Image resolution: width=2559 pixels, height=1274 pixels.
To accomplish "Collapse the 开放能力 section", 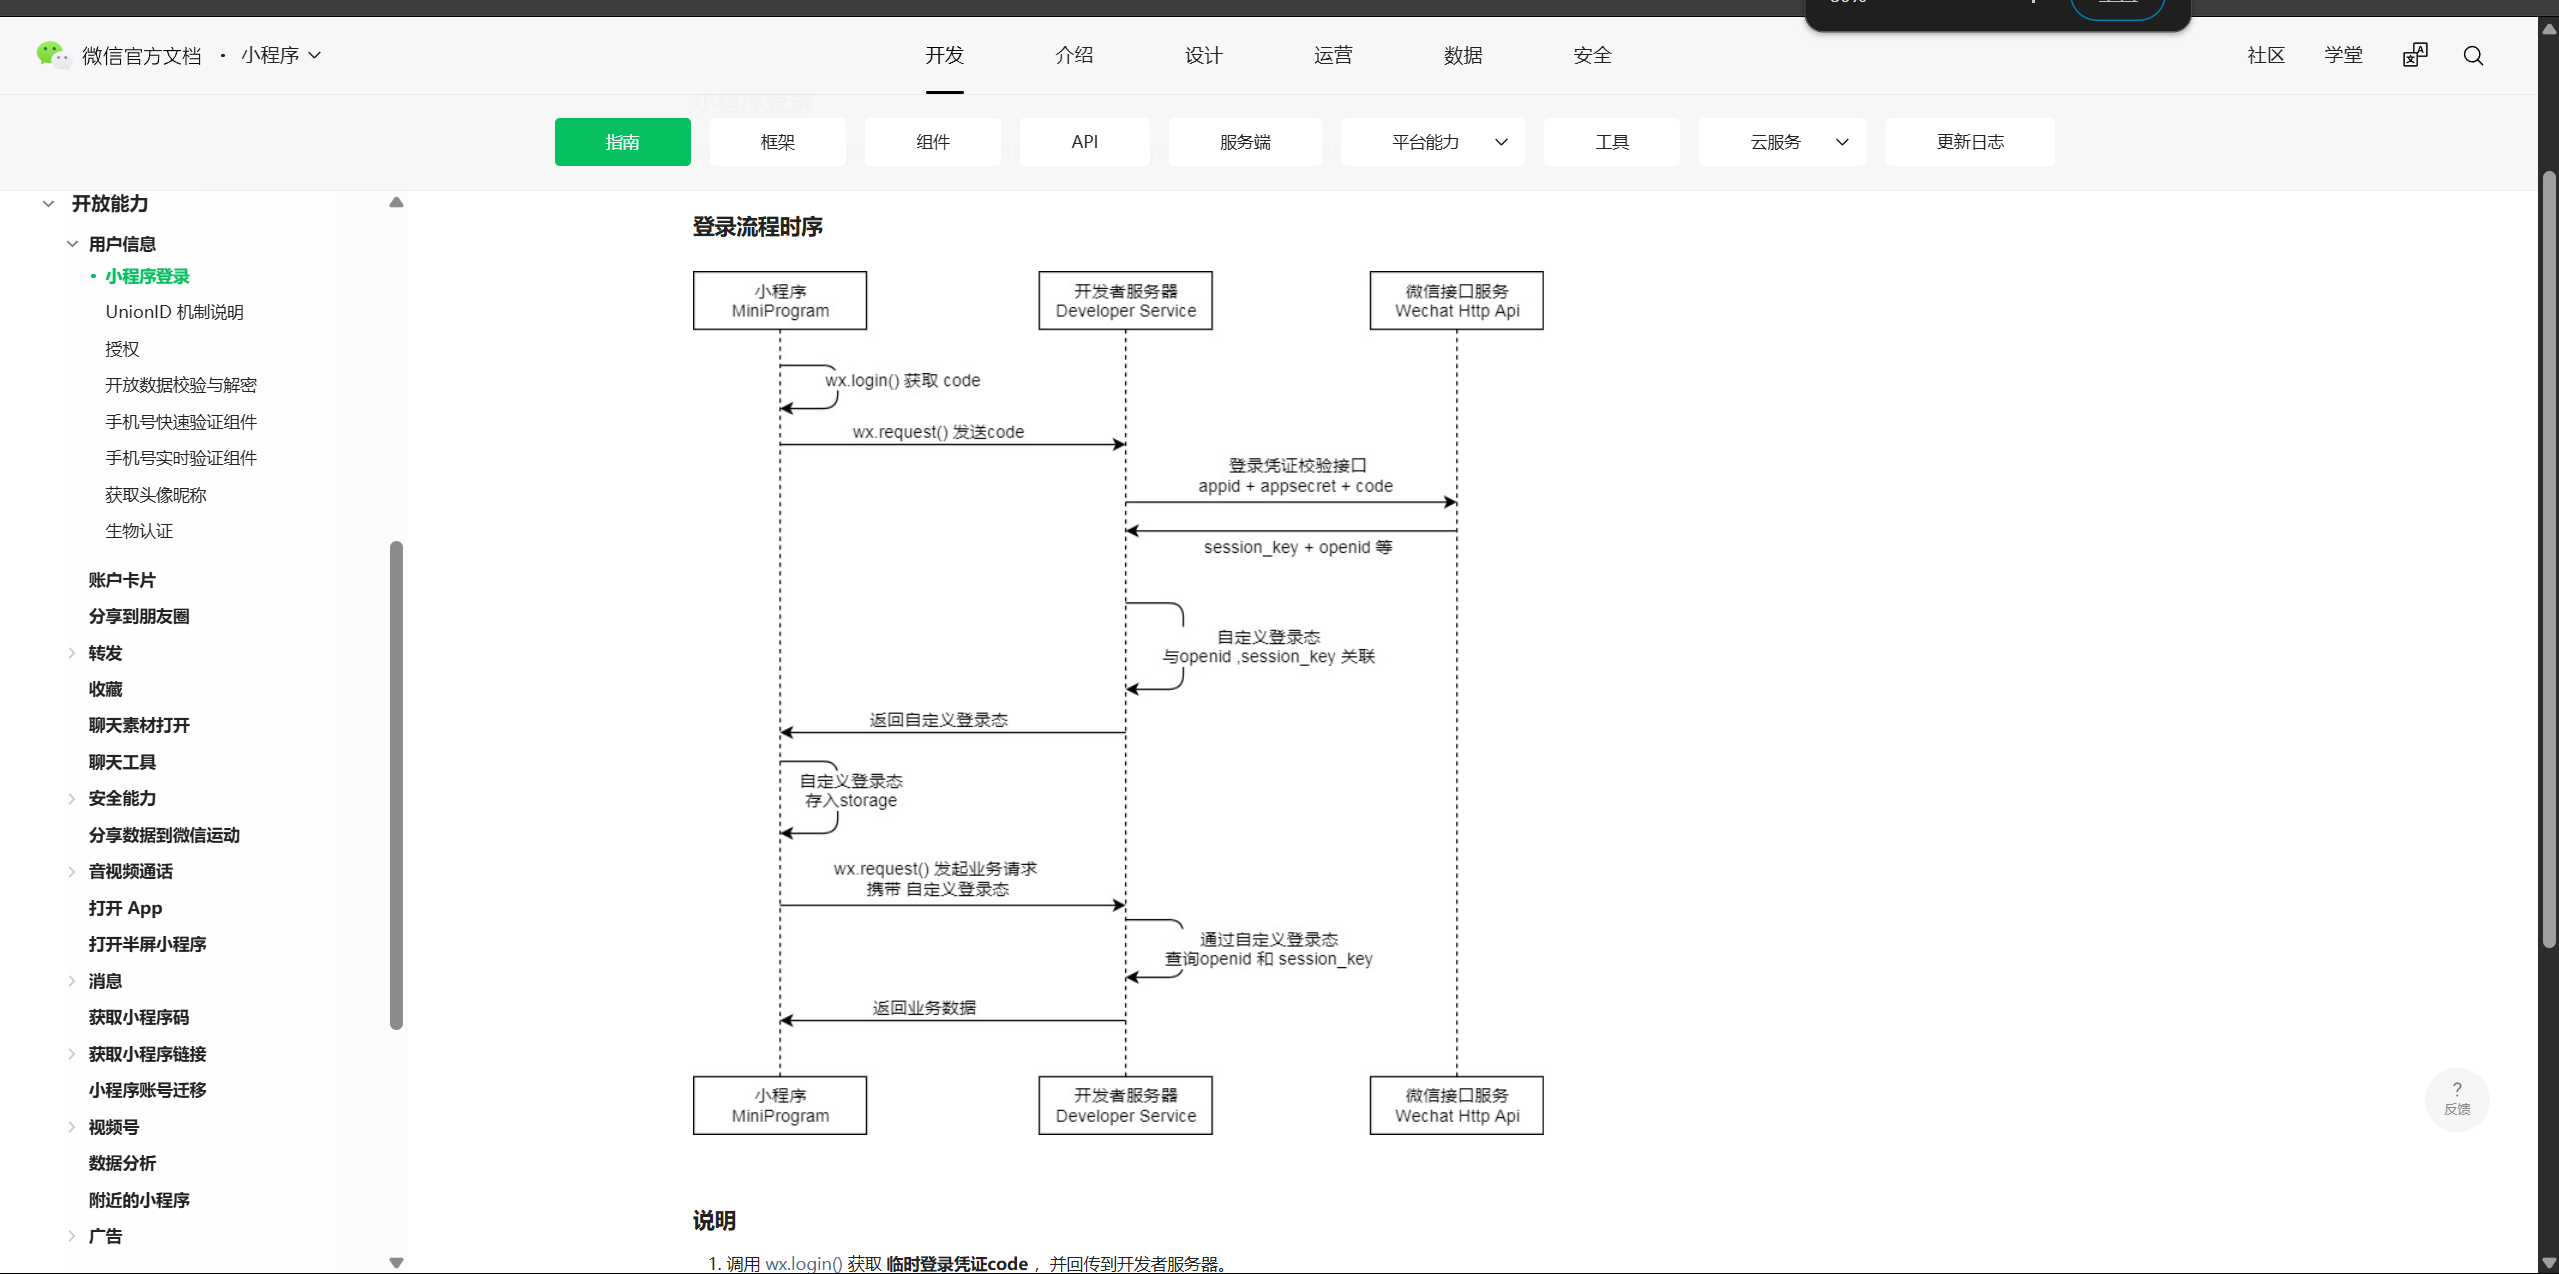I will coord(48,204).
